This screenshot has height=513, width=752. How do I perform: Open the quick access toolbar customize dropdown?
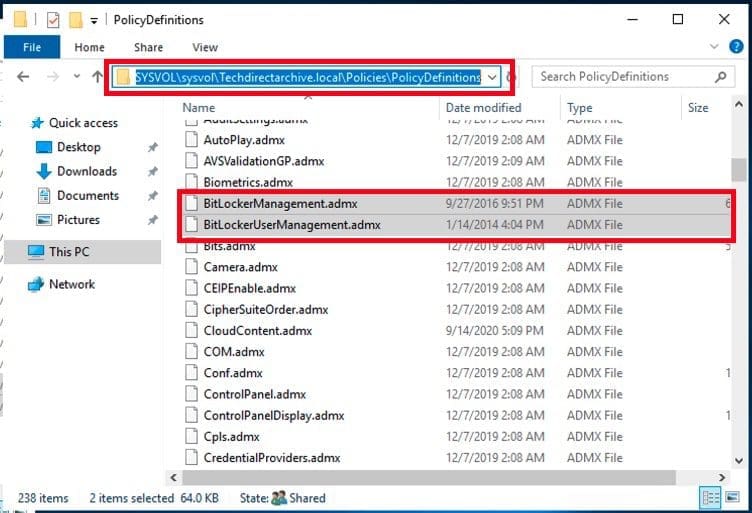[94, 20]
